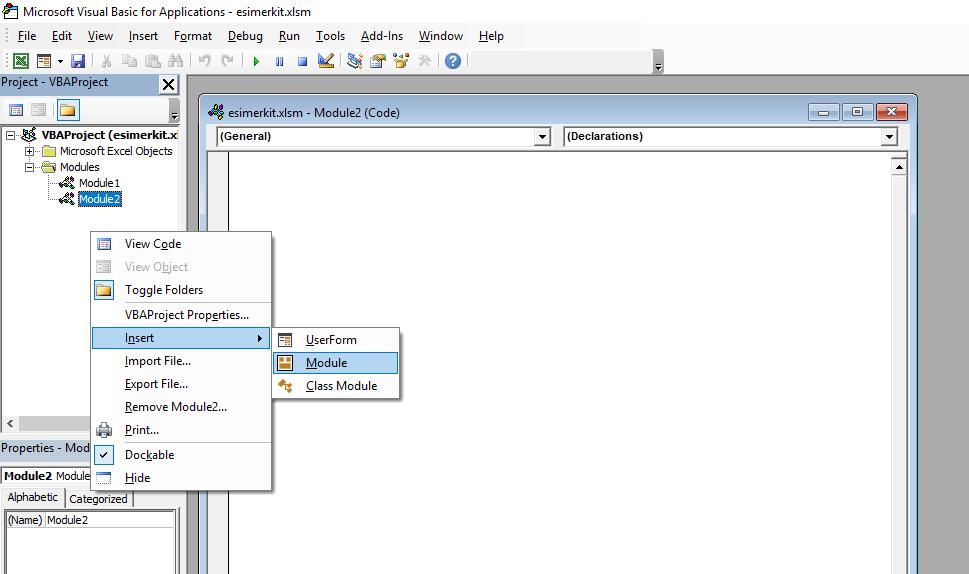Open VBA Help question mark icon
Screen dimensions: 969x574
(x=453, y=61)
